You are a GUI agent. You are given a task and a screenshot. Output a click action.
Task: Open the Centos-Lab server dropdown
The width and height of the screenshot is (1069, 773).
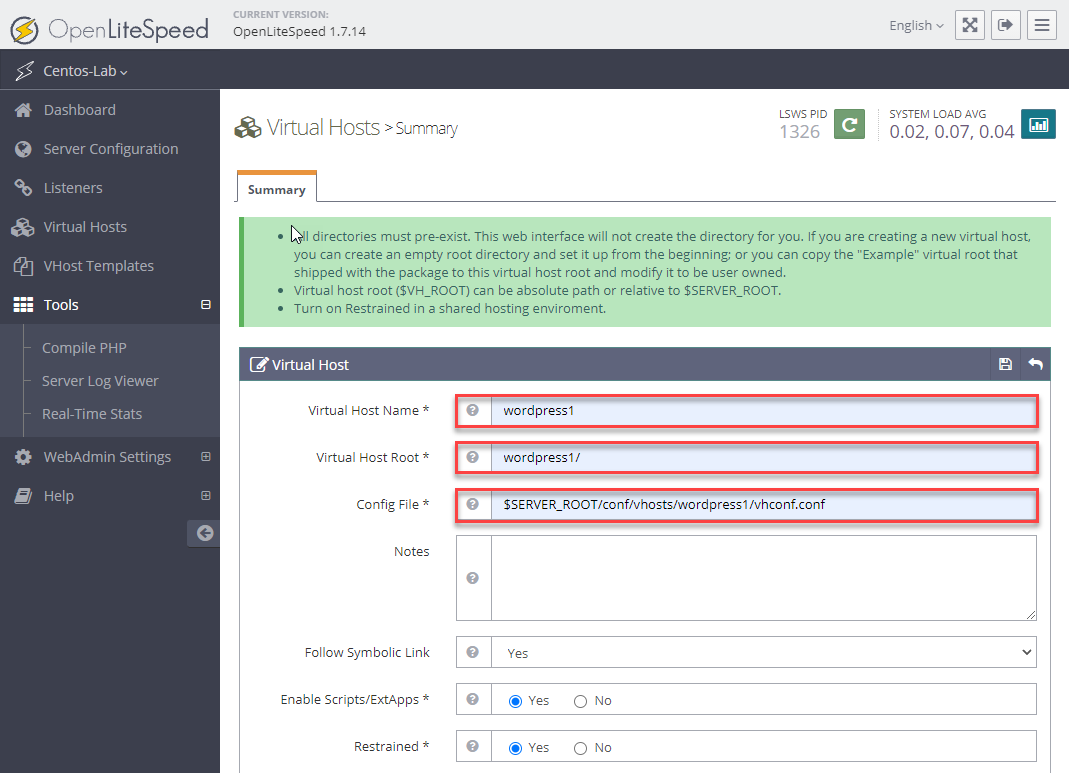click(x=85, y=71)
